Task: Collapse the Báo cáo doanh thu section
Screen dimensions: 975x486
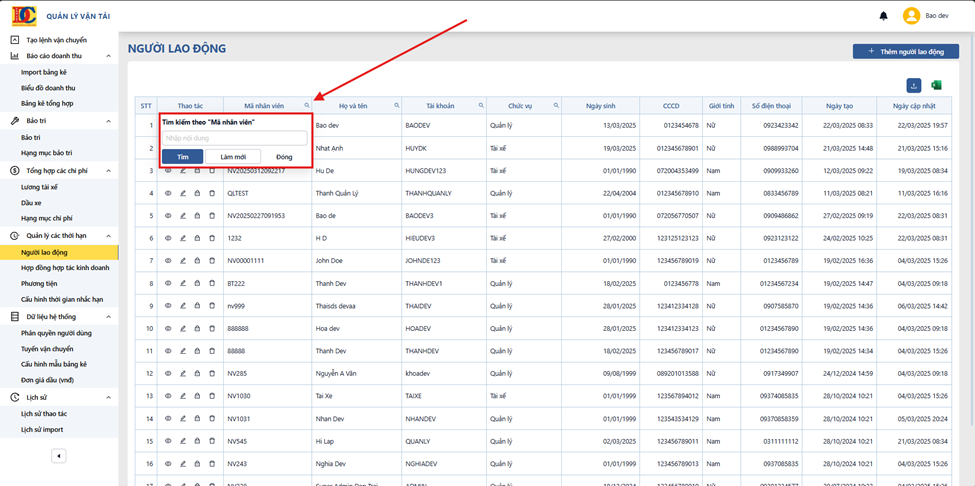Action: pos(108,56)
